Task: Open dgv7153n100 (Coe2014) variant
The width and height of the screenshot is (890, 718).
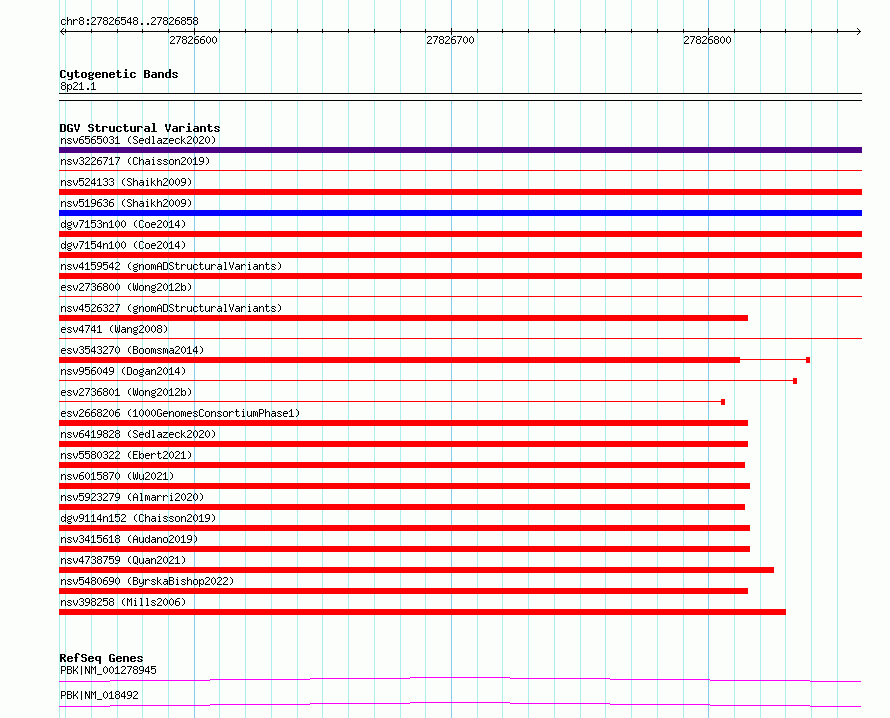Action: 123,224
